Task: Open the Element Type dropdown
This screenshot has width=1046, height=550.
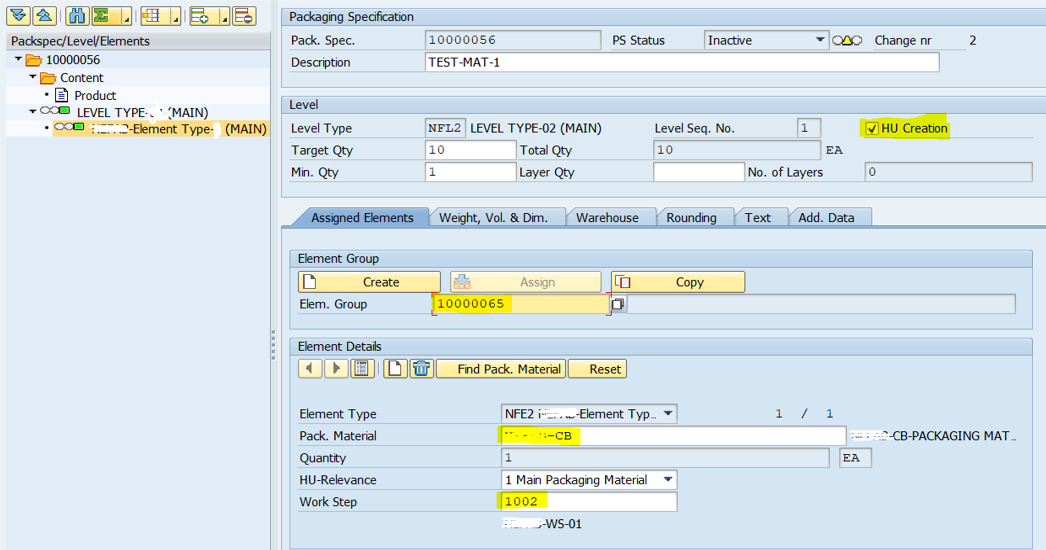Action: click(x=667, y=414)
